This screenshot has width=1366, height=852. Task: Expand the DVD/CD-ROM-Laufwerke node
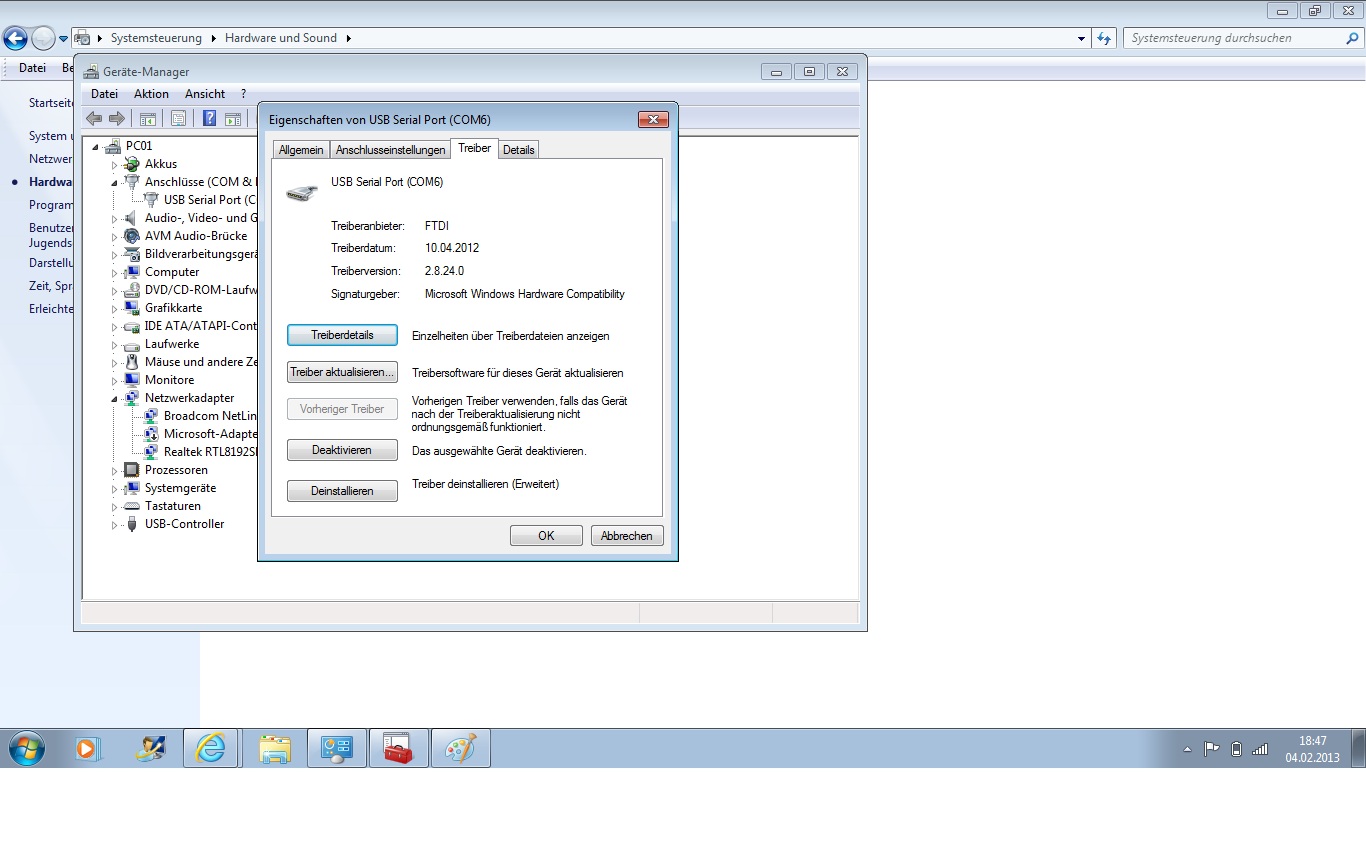[114, 290]
